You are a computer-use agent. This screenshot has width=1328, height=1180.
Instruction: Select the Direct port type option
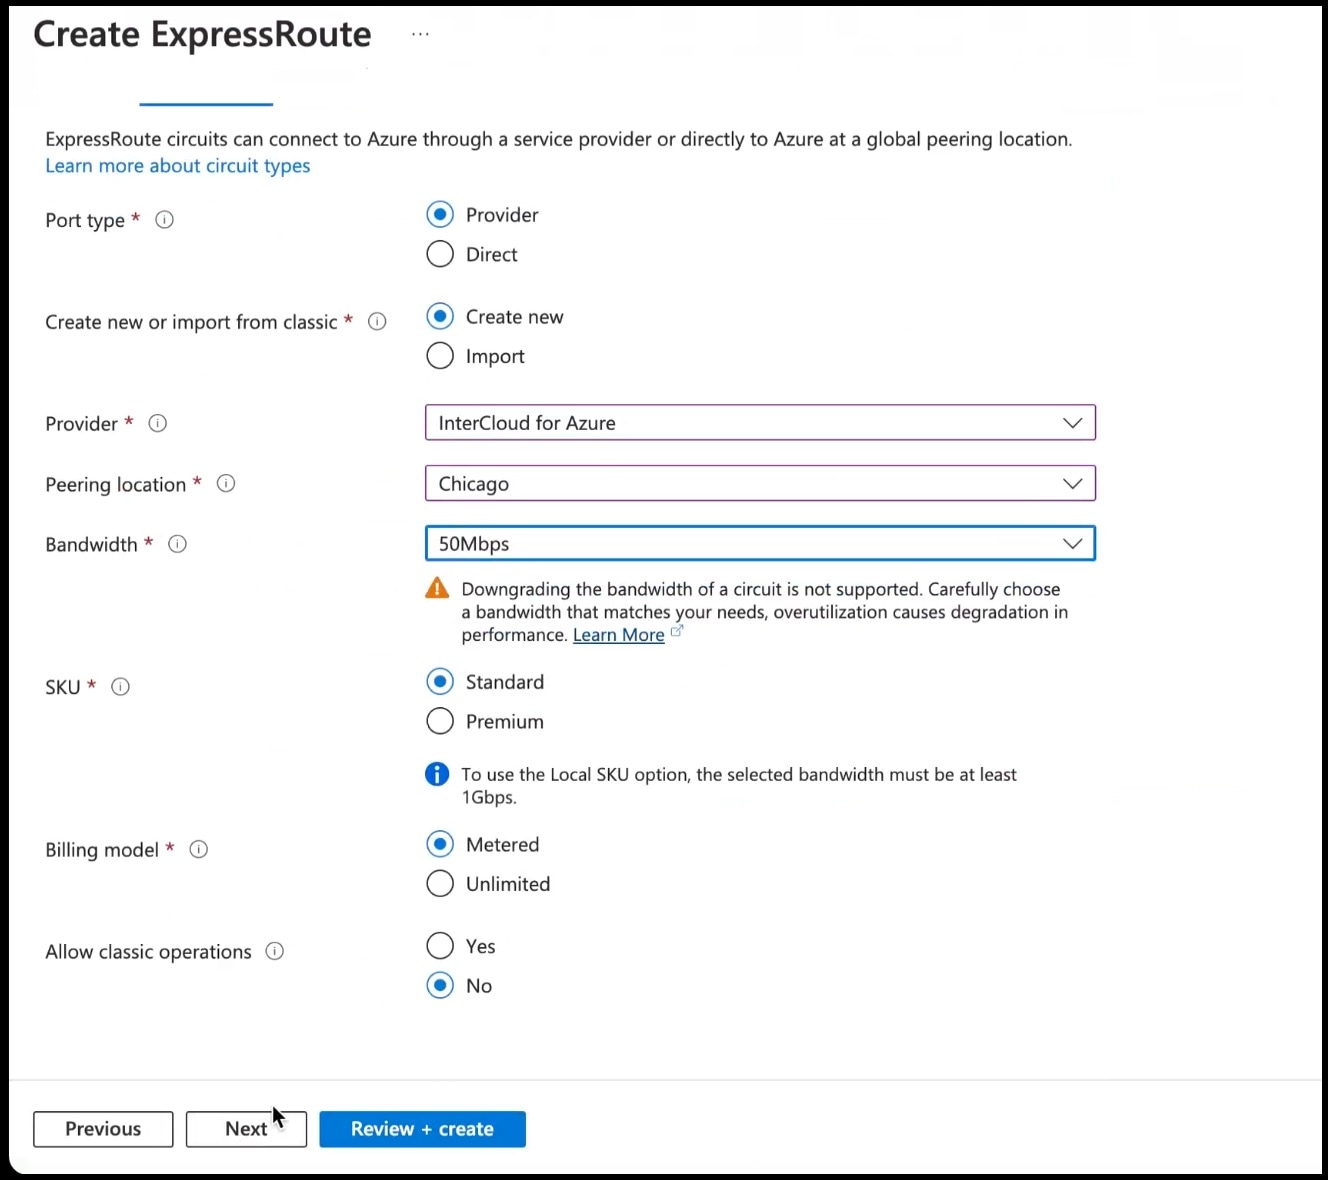coord(440,254)
